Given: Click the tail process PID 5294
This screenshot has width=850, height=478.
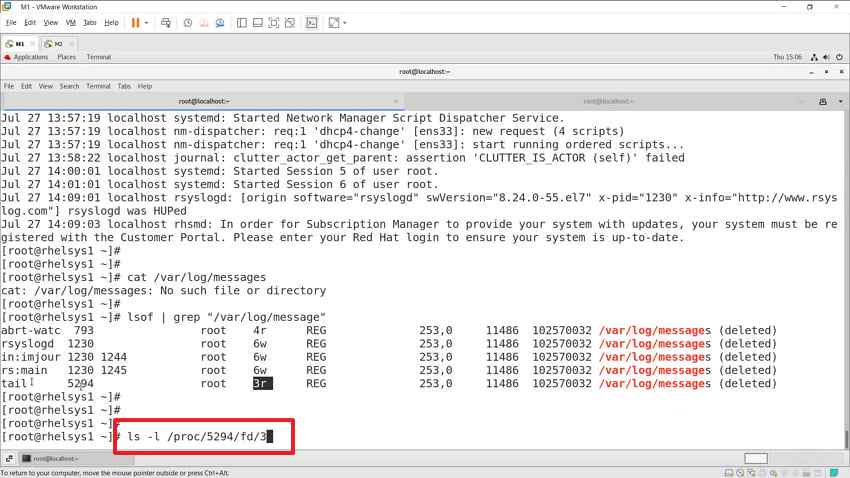Looking at the screenshot, I should pyautogui.click(x=80, y=384).
